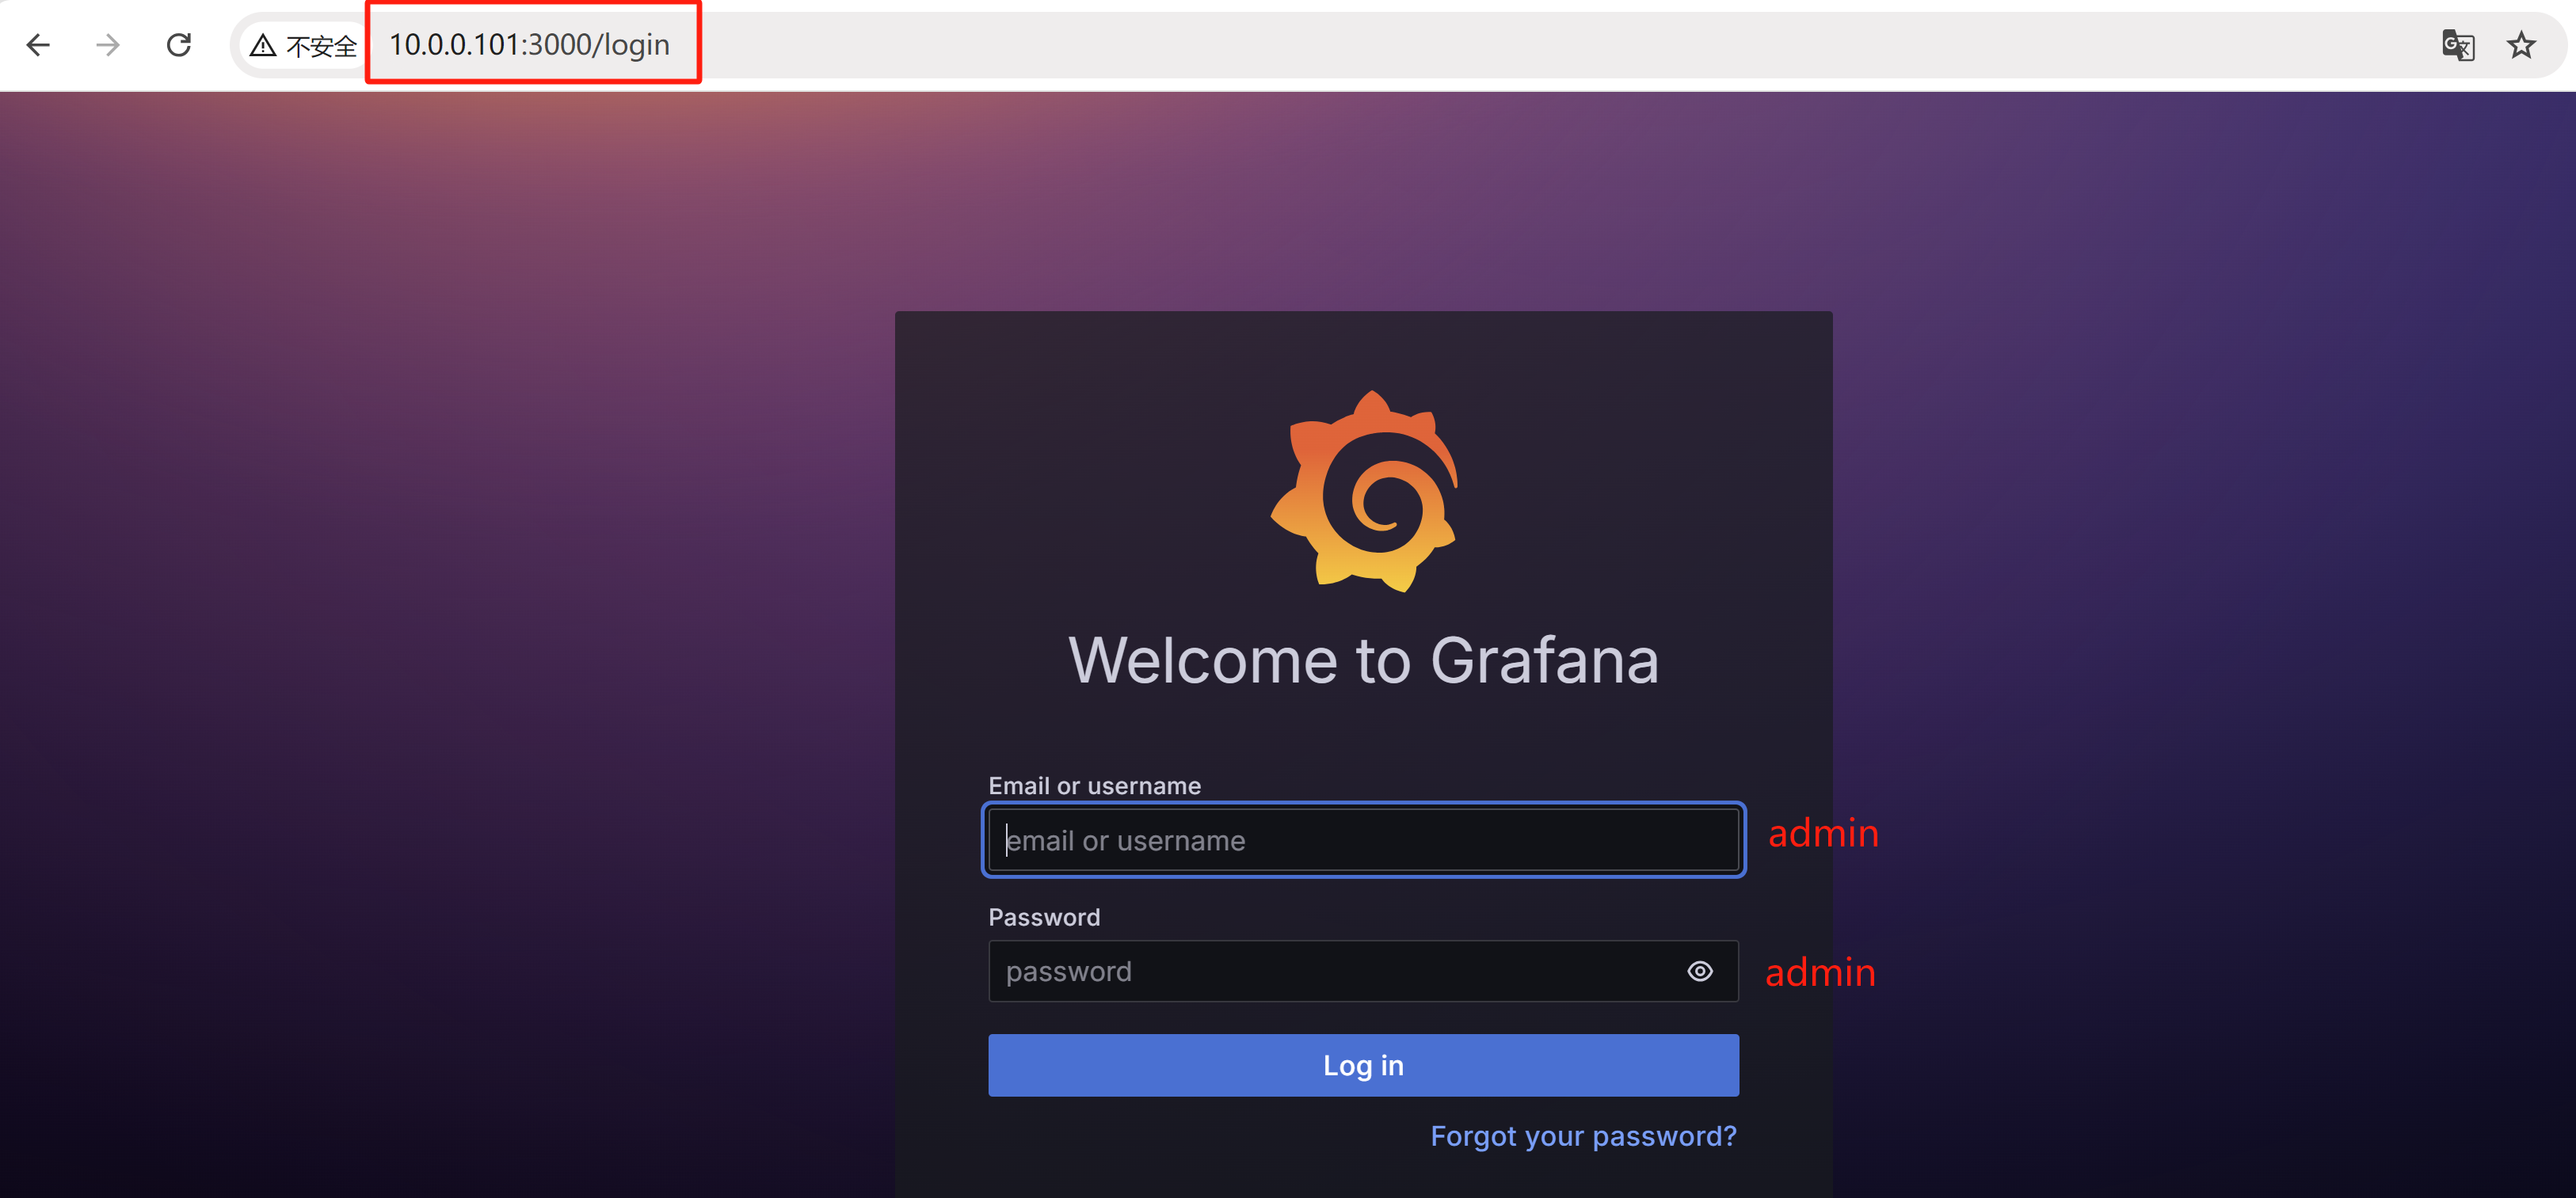Screen dimensions: 2576x1198
Task: Select the 10.0.0.101:3000/login address text
Action: pyautogui.click(x=529, y=45)
